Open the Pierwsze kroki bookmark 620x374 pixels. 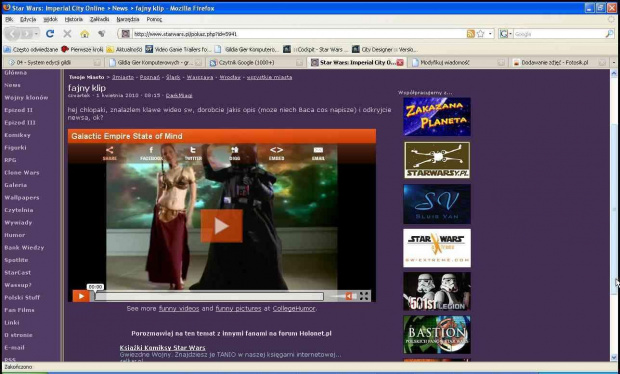[82, 49]
